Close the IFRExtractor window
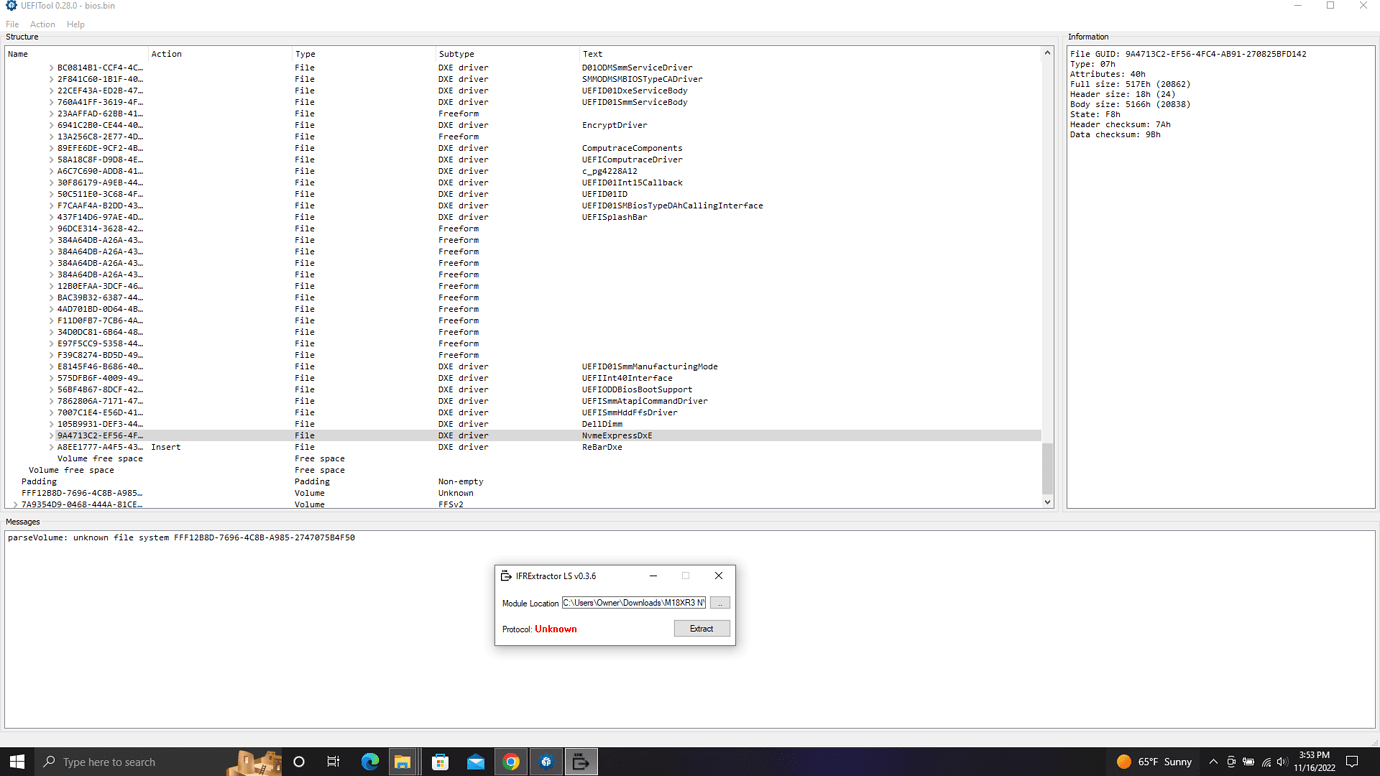Viewport: 1380px width, 776px height. click(x=718, y=576)
